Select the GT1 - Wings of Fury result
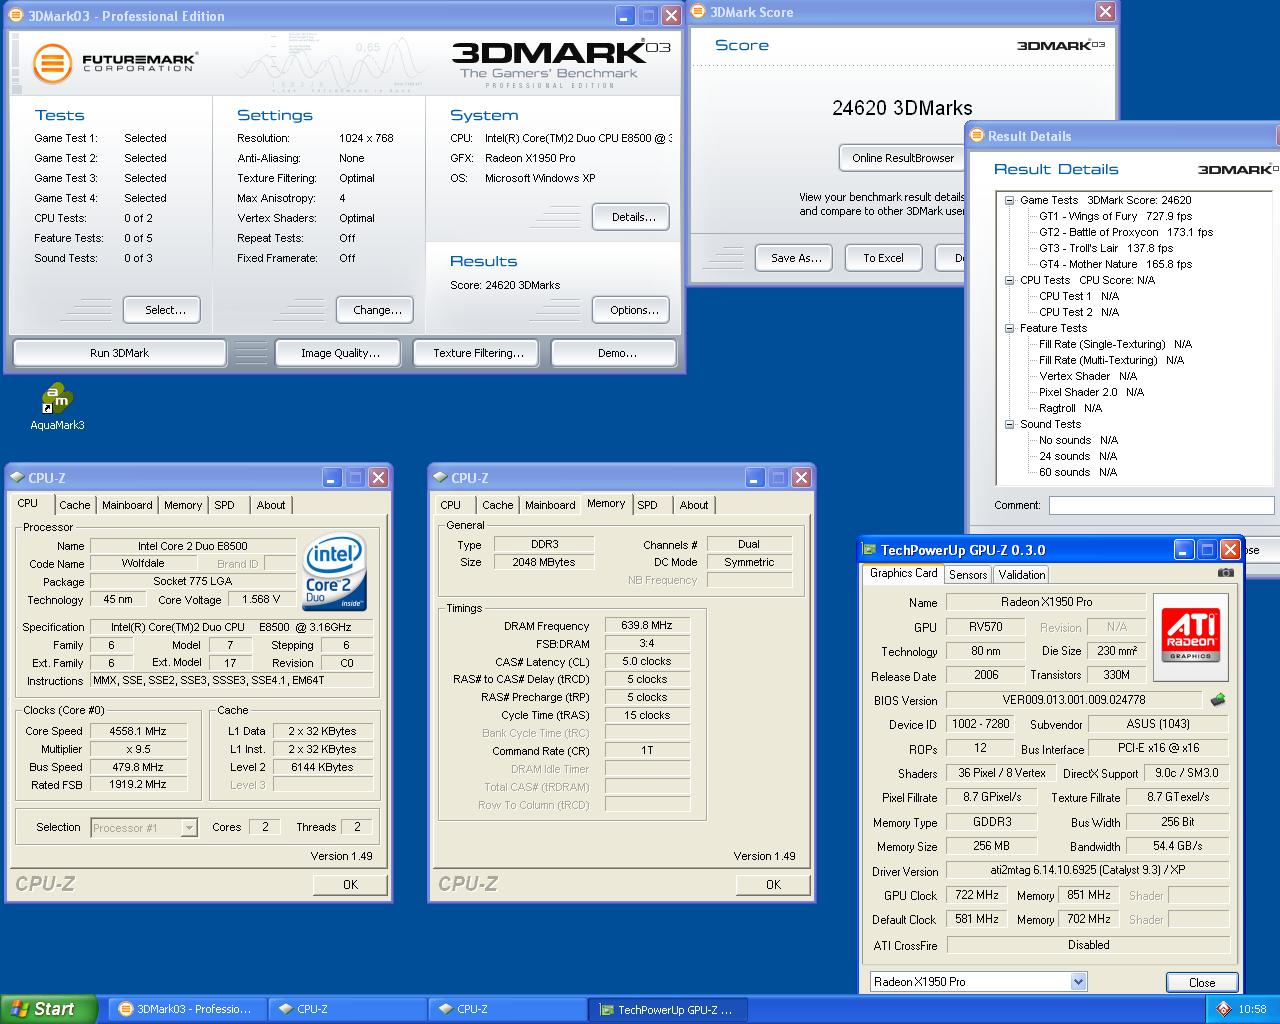The width and height of the screenshot is (1280, 1024). [x=1115, y=216]
